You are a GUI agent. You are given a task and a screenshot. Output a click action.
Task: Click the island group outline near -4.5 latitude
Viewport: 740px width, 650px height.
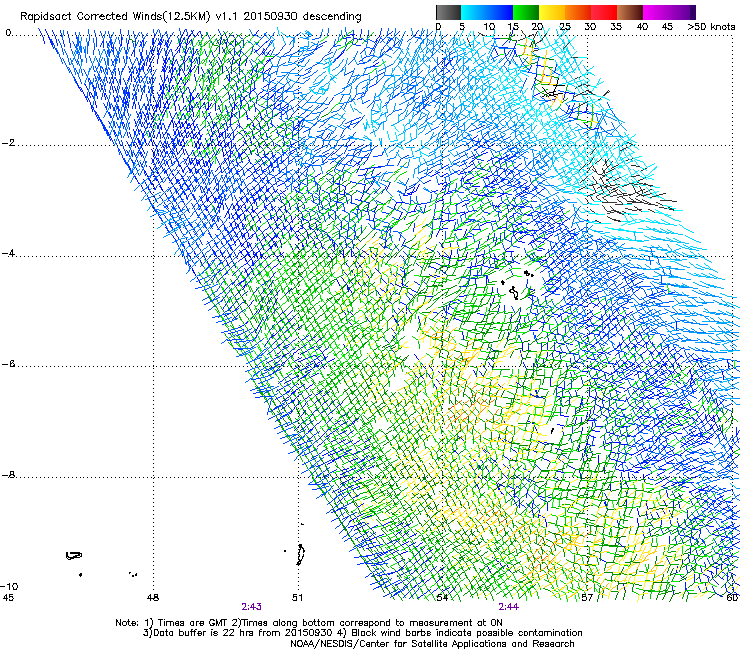[x=518, y=286]
